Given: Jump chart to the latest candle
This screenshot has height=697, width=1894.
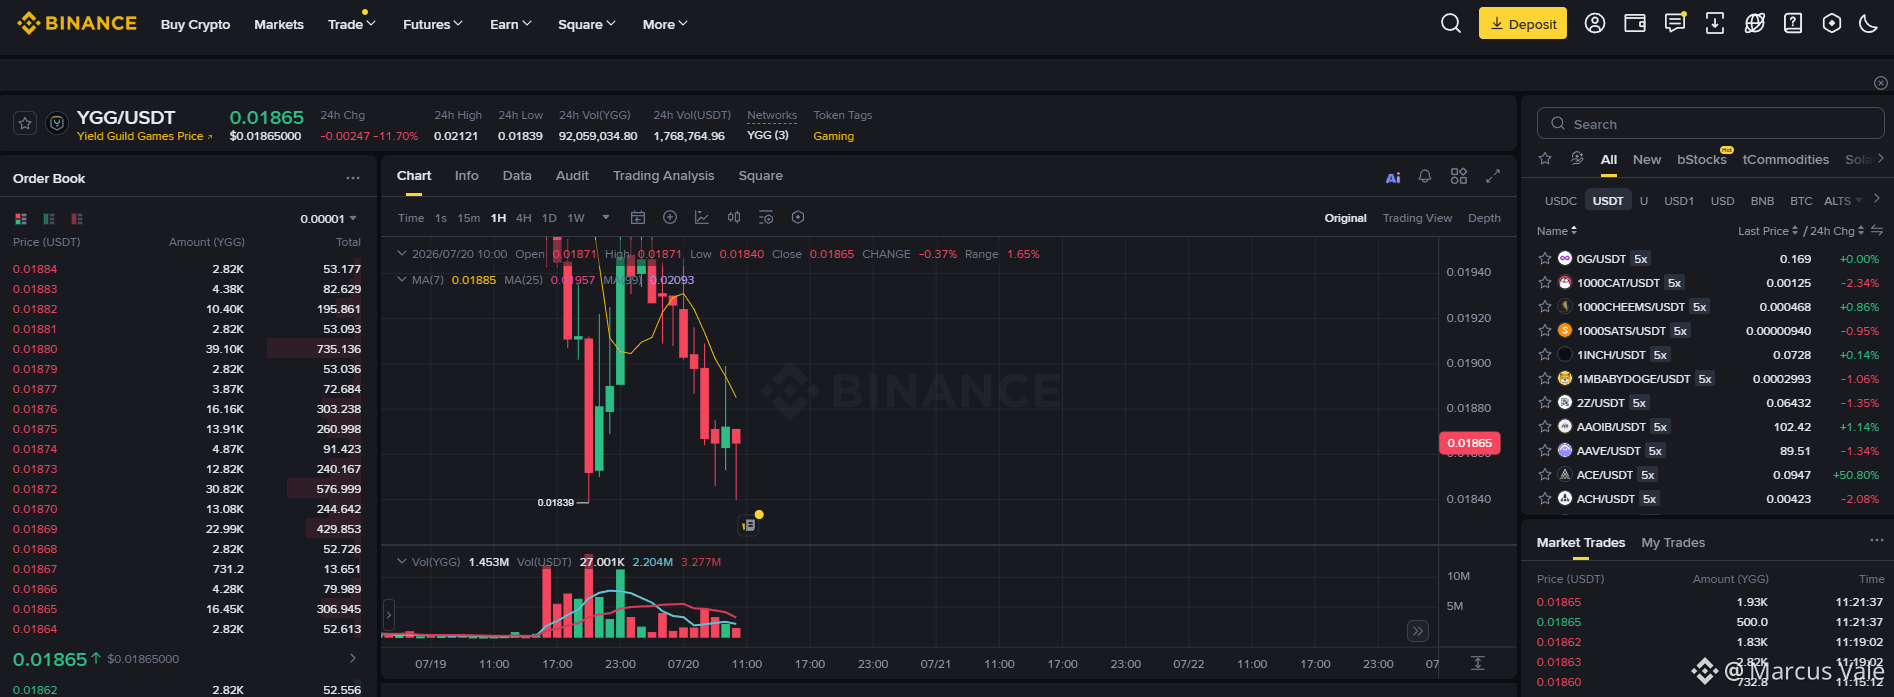Looking at the screenshot, I should [x=1417, y=631].
